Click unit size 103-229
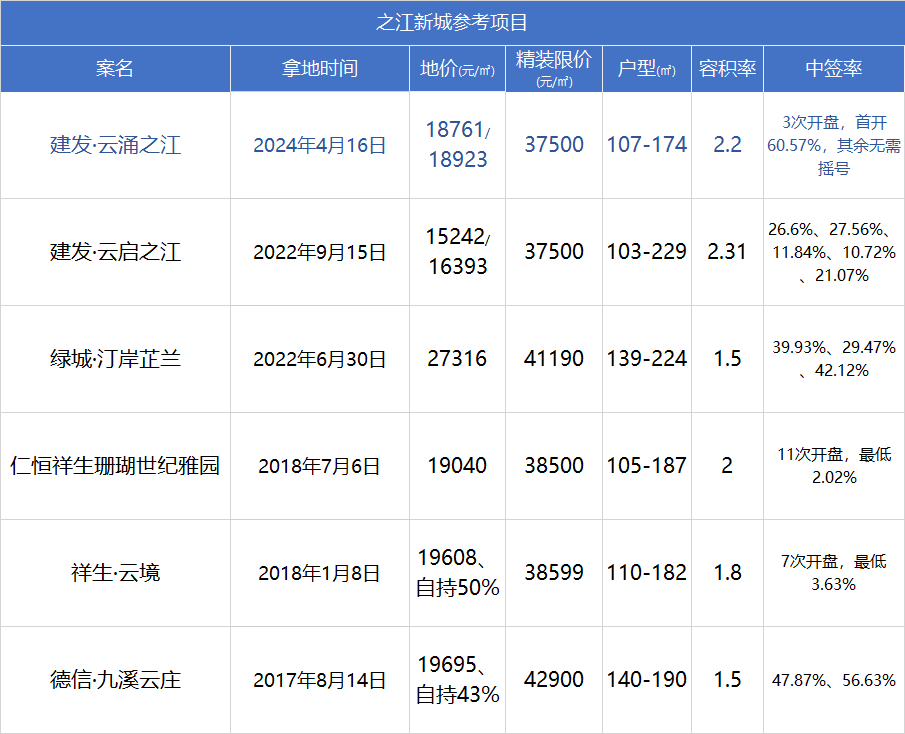The height and width of the screenshot is (734, 905). 646,252
